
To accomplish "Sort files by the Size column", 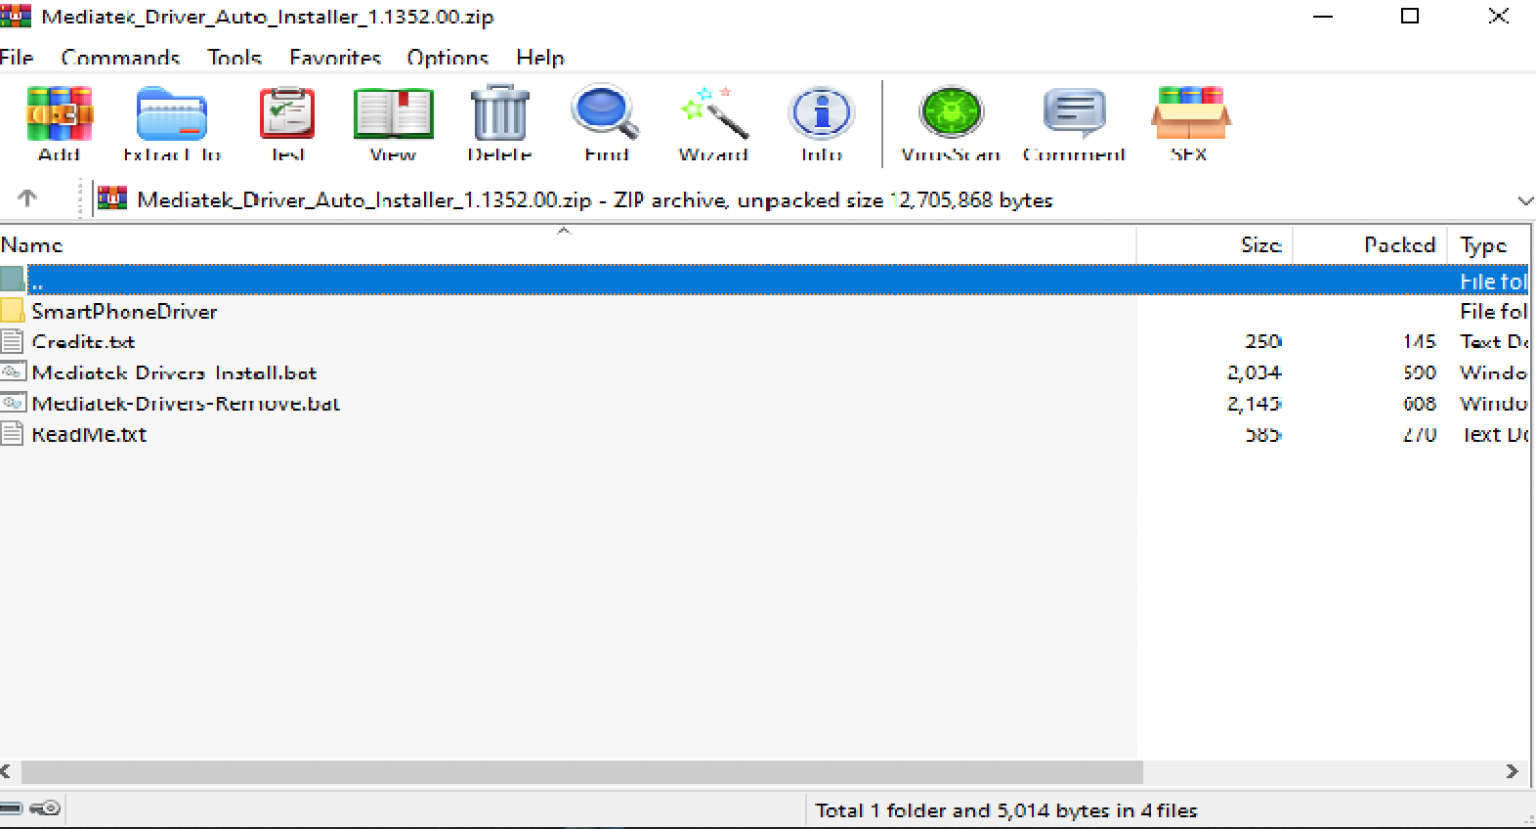I will coord(1260,244).
